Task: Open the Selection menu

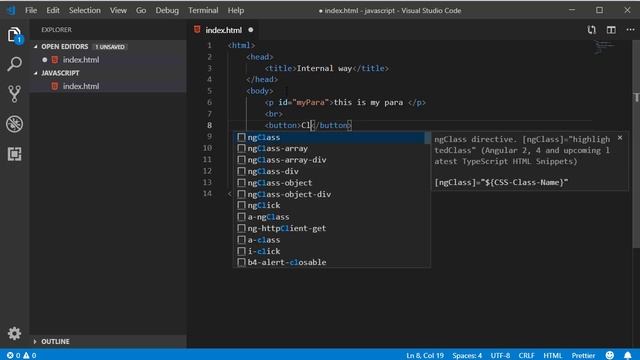Action: tap(84, 10)
